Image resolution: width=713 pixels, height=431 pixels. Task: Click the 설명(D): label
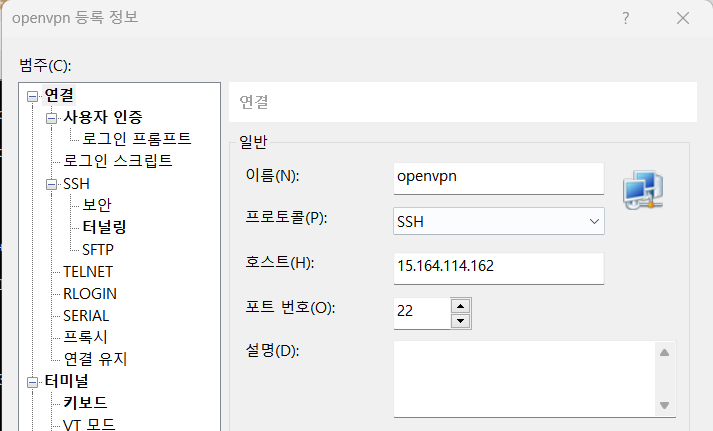272,350
